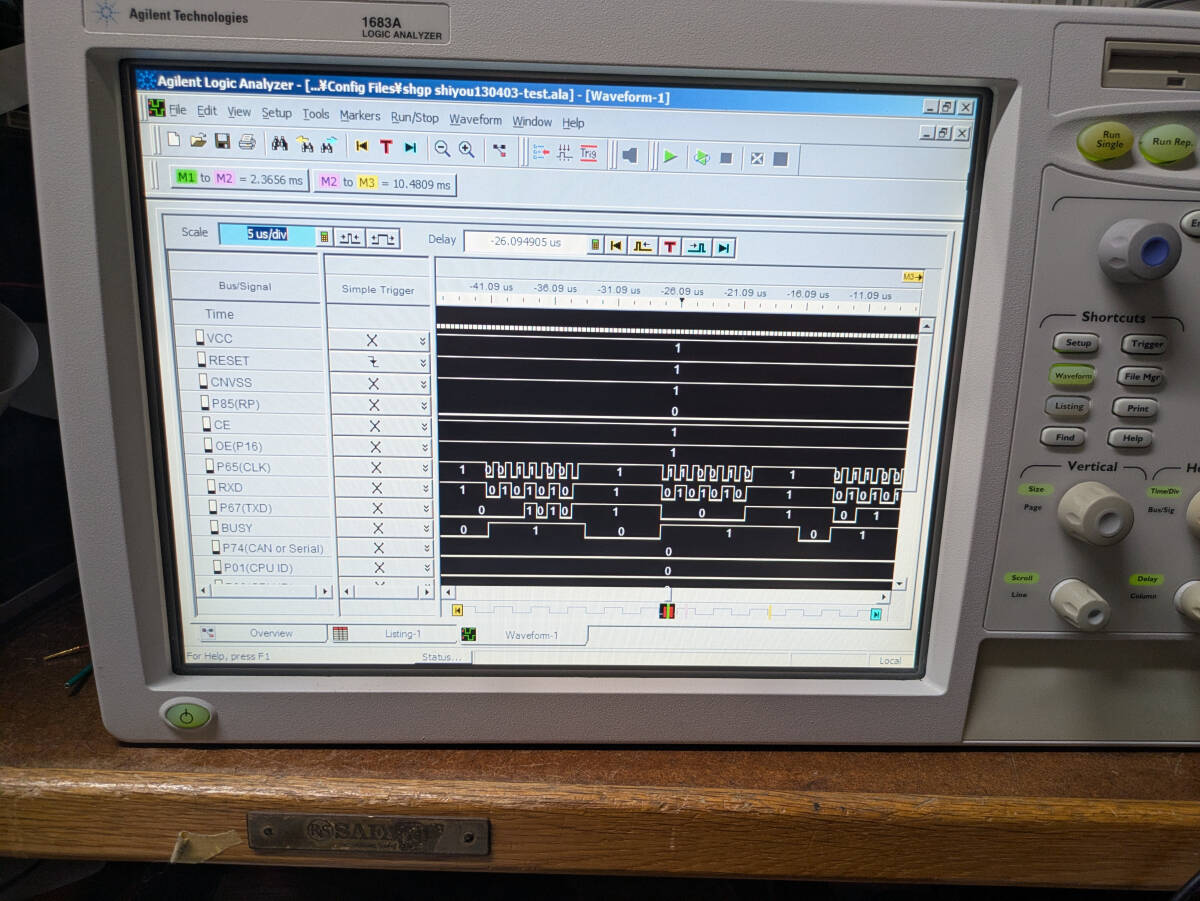Open the Markers menu

click(360, 116)
